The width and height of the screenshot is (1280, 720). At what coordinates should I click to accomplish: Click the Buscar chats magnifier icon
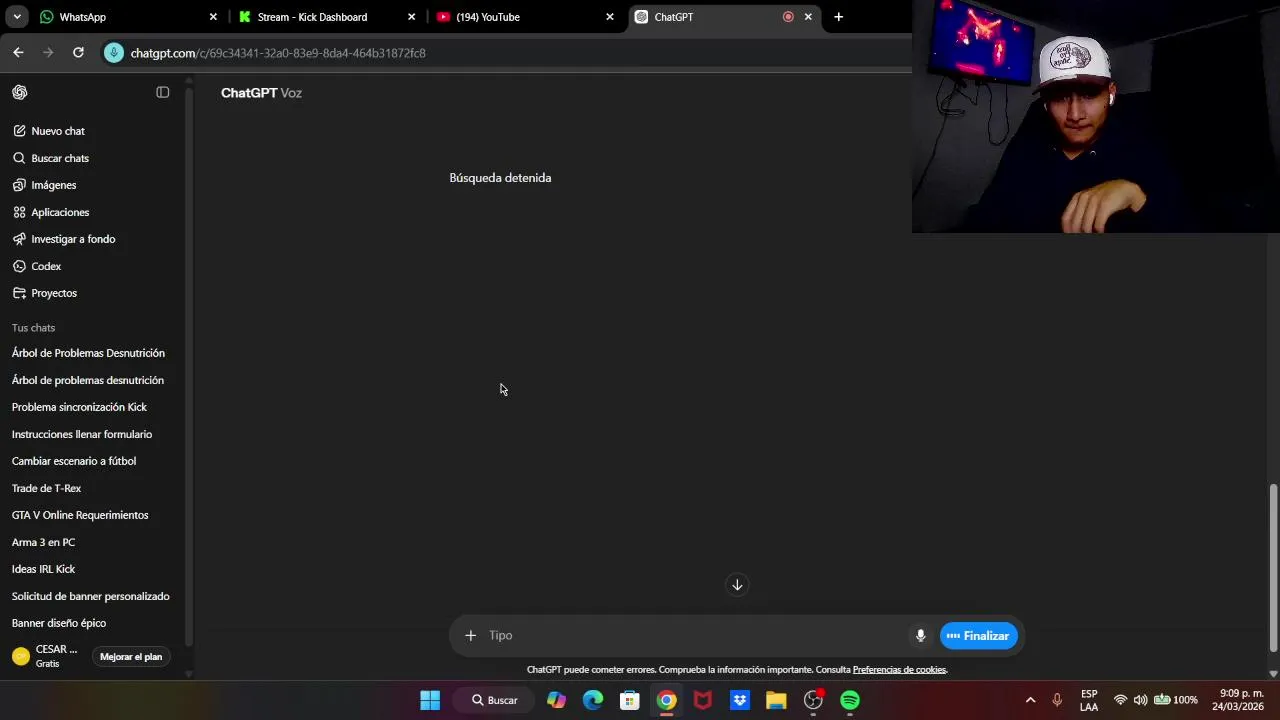pyautogui.click(x=19, y=158)
